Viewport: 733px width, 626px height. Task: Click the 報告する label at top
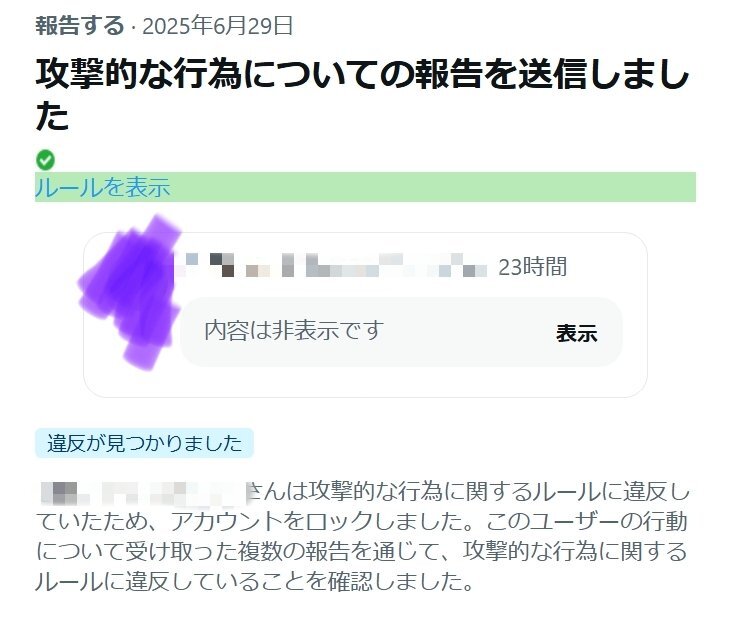pyautogui.click(x=80, y=25)
